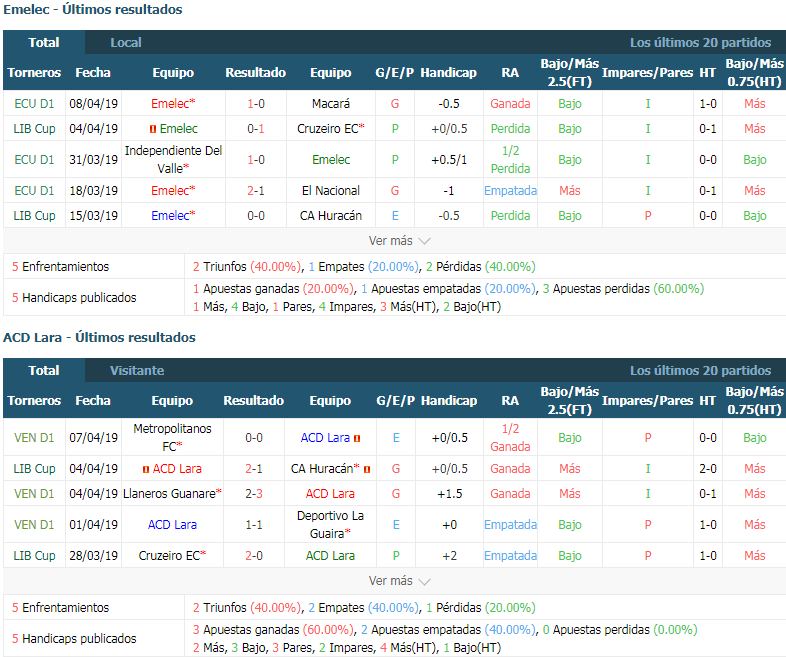Viewport: 786px width, 657px height.
Task: Click result 1-0 for Emelec vs Macará
Action: coord(256,104)
